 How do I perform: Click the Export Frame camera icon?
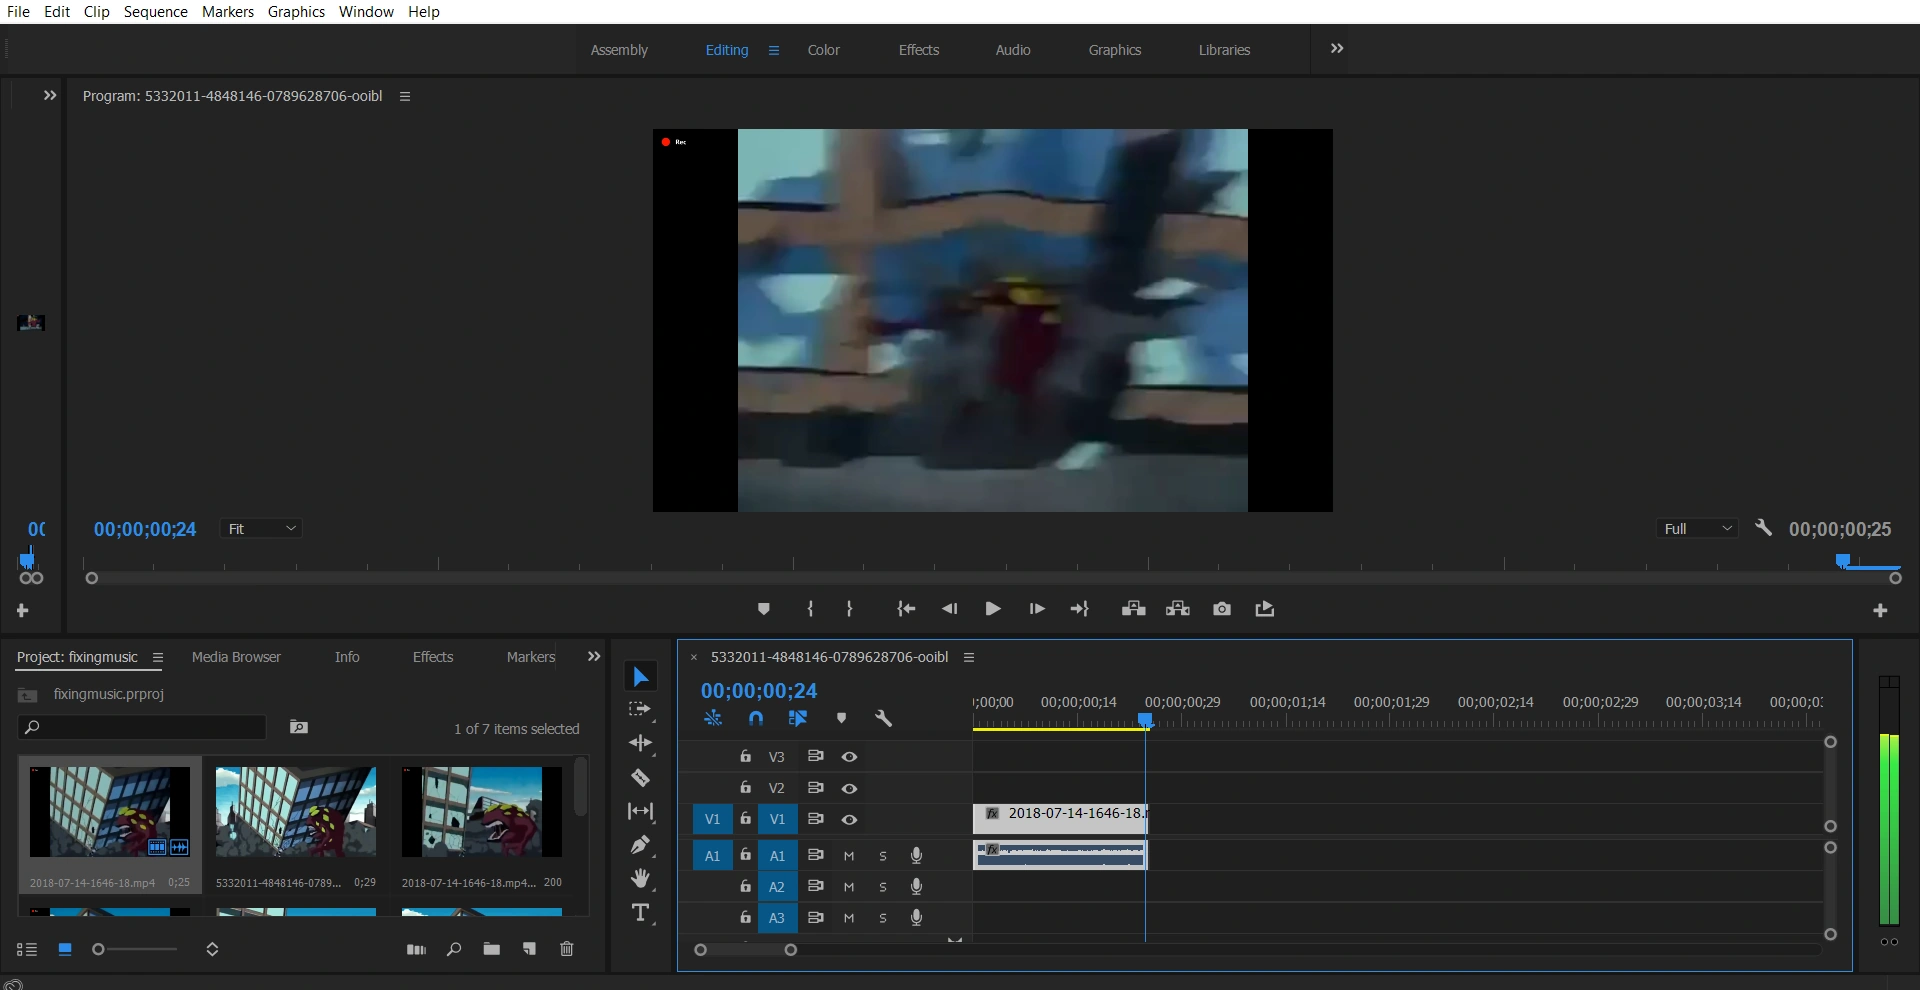(x=1221, y=609)
